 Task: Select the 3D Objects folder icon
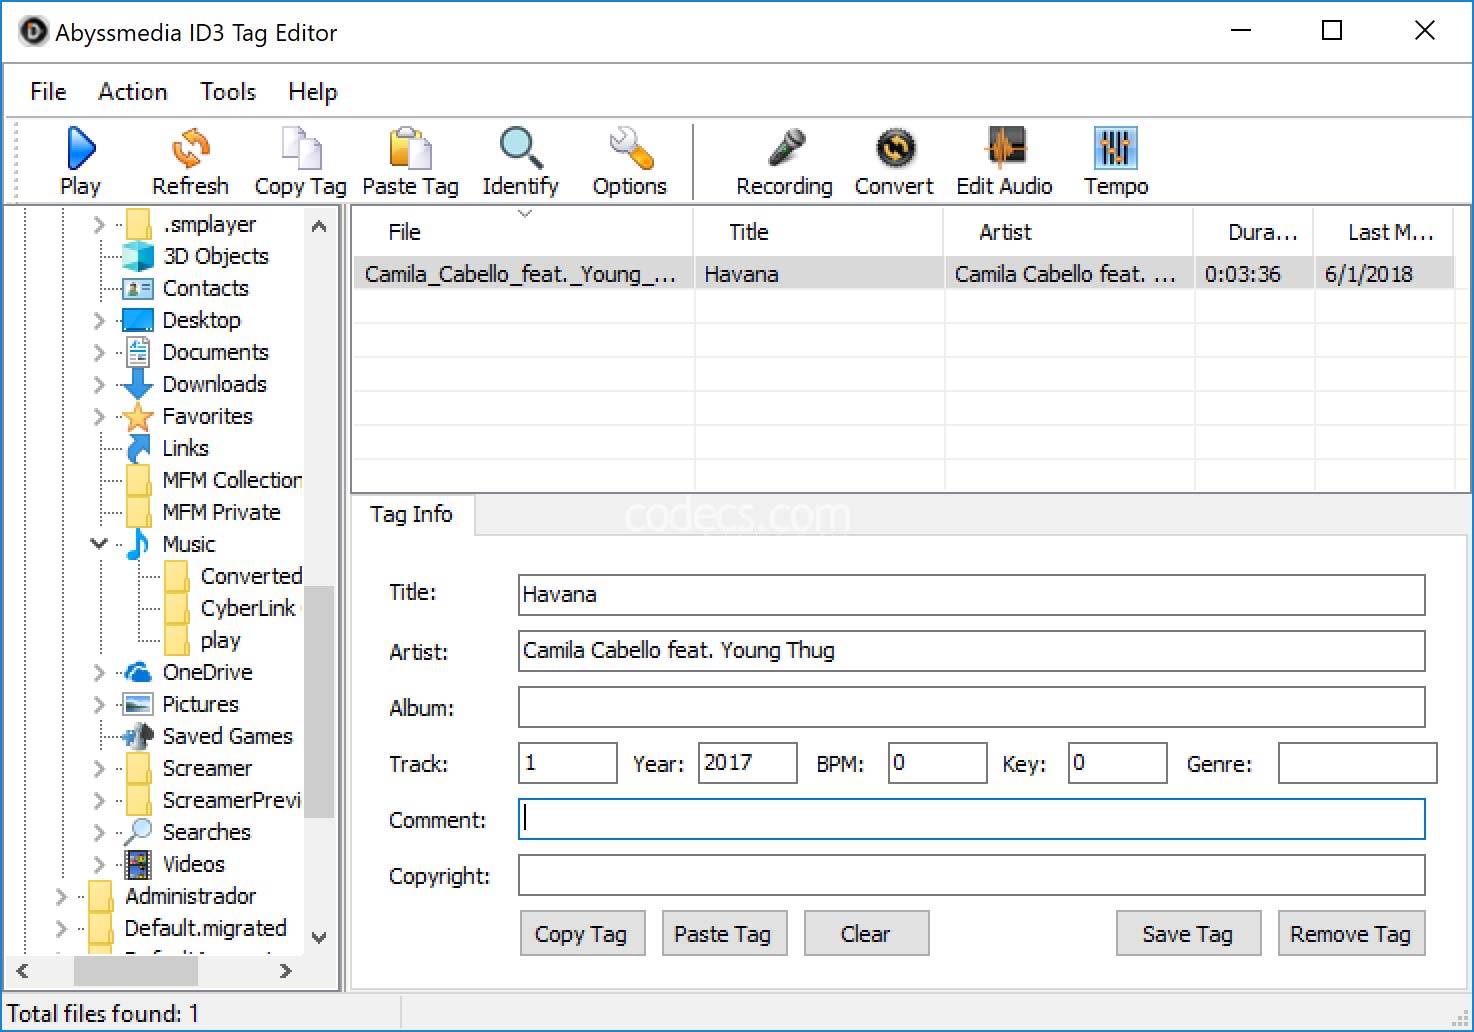coord(138,256)
